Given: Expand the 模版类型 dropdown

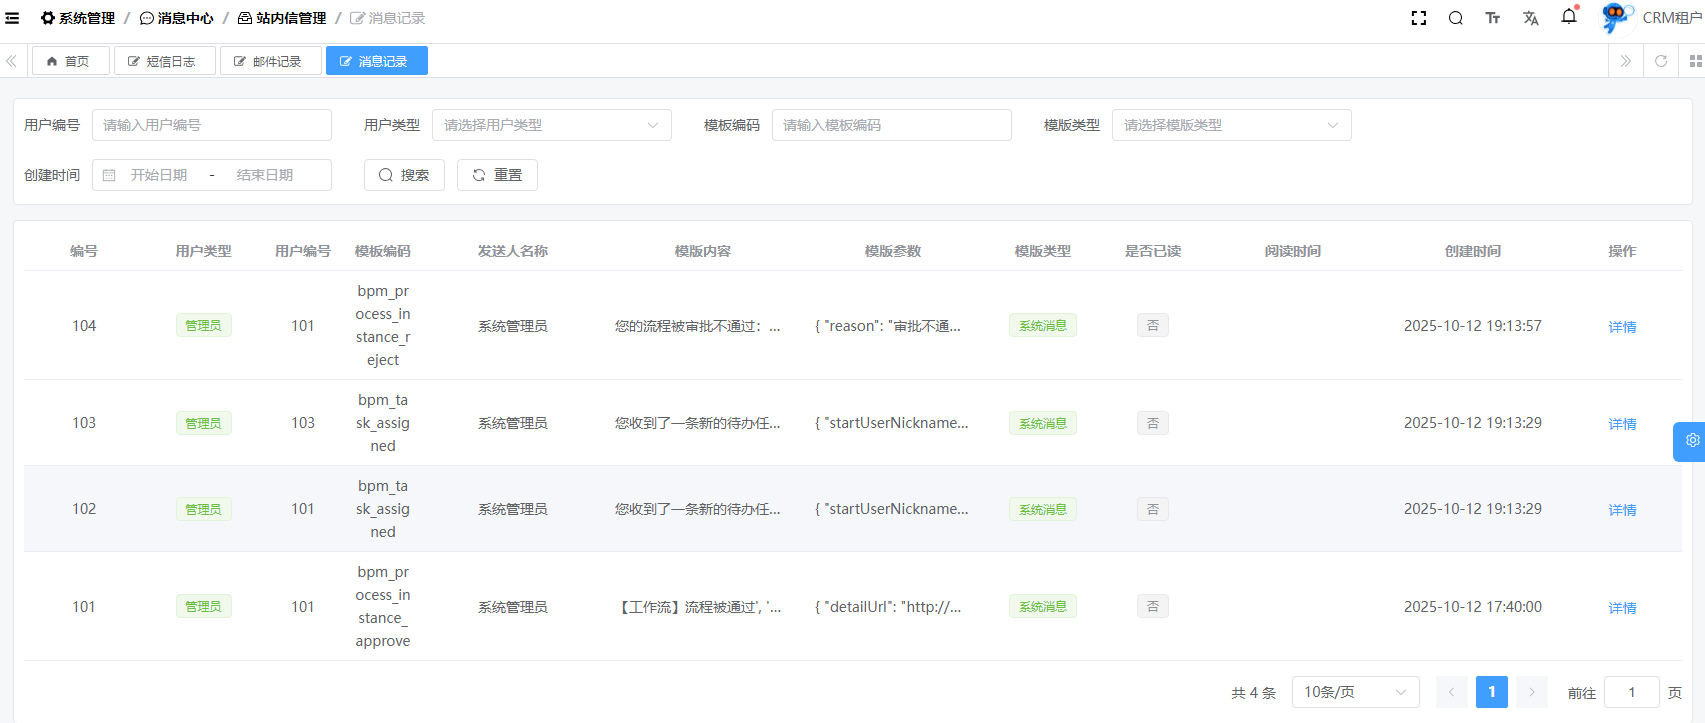Looking at the screenshot, I should [x=1231, y=125].
